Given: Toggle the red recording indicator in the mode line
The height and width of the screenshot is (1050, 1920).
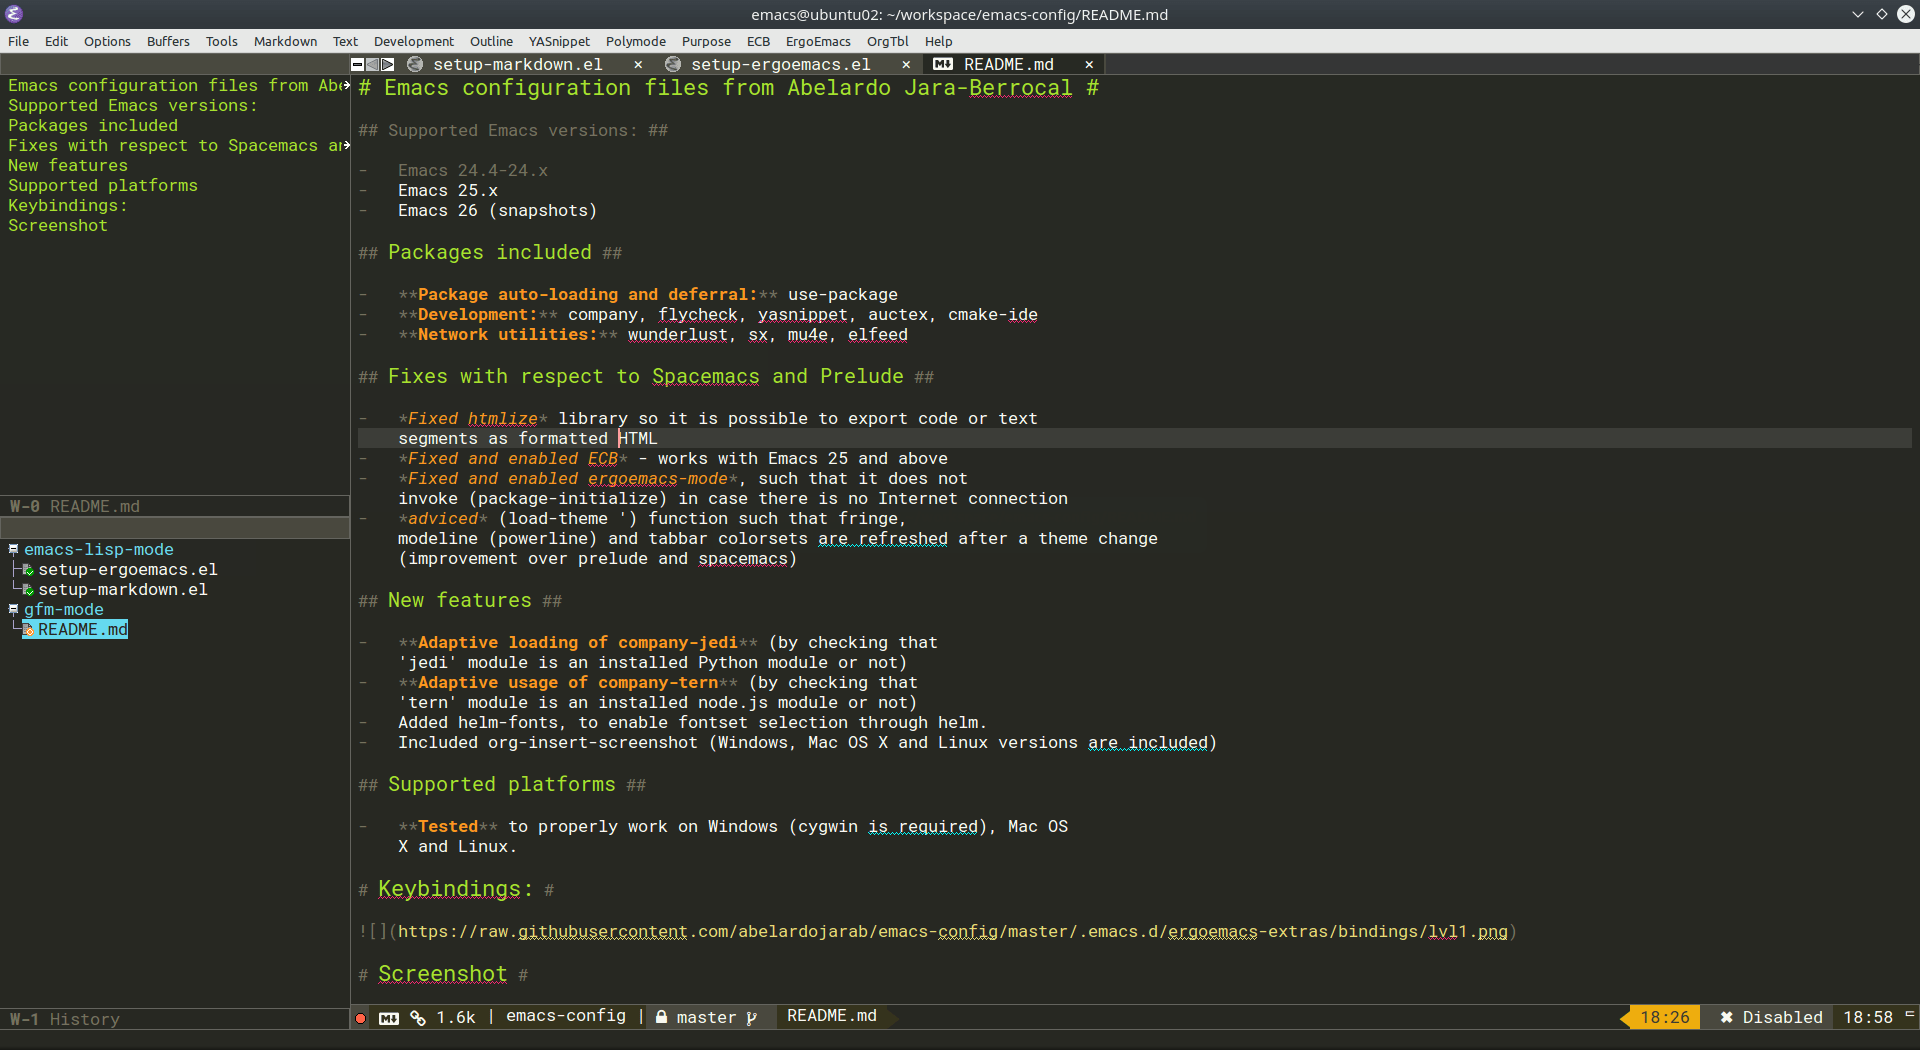Looking at the screenshot, I should (360, 1017).
